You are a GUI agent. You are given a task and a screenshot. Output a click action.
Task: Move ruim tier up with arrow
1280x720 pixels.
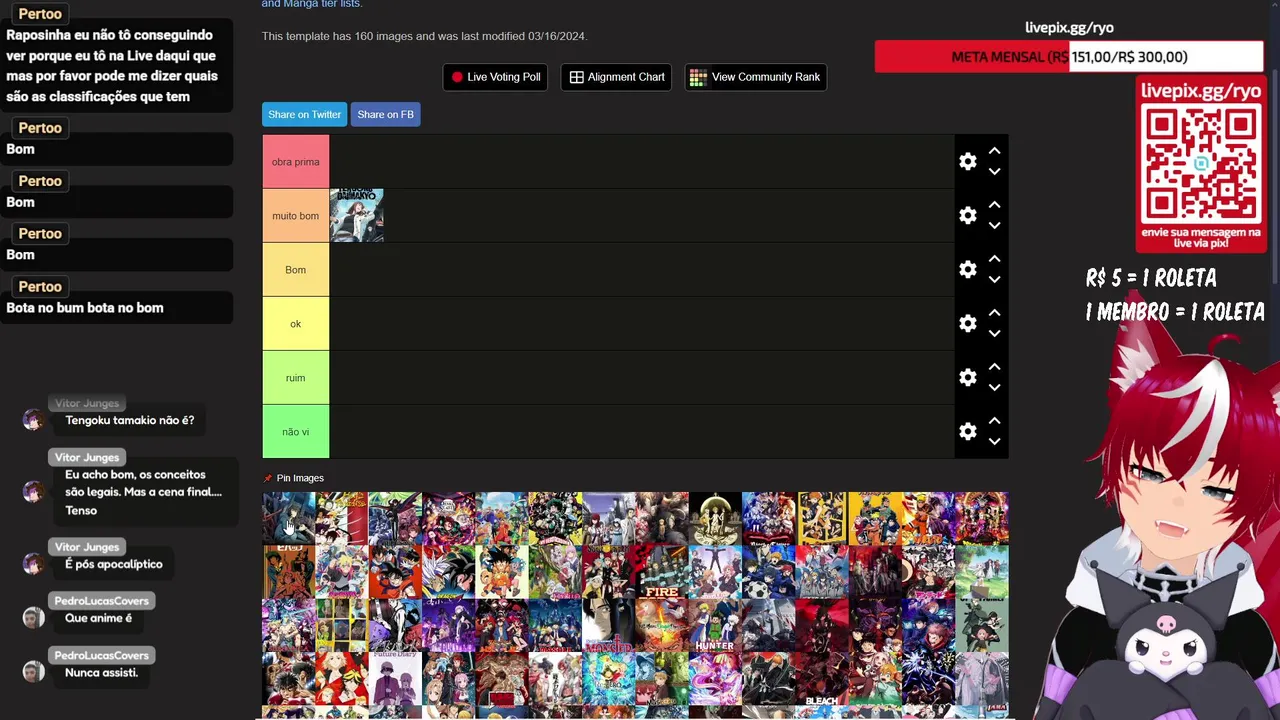click(x=994, y=367)
